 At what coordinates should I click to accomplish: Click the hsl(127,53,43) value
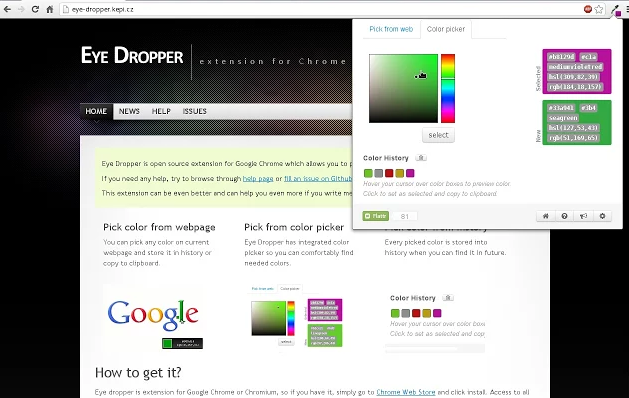[573, 128]
